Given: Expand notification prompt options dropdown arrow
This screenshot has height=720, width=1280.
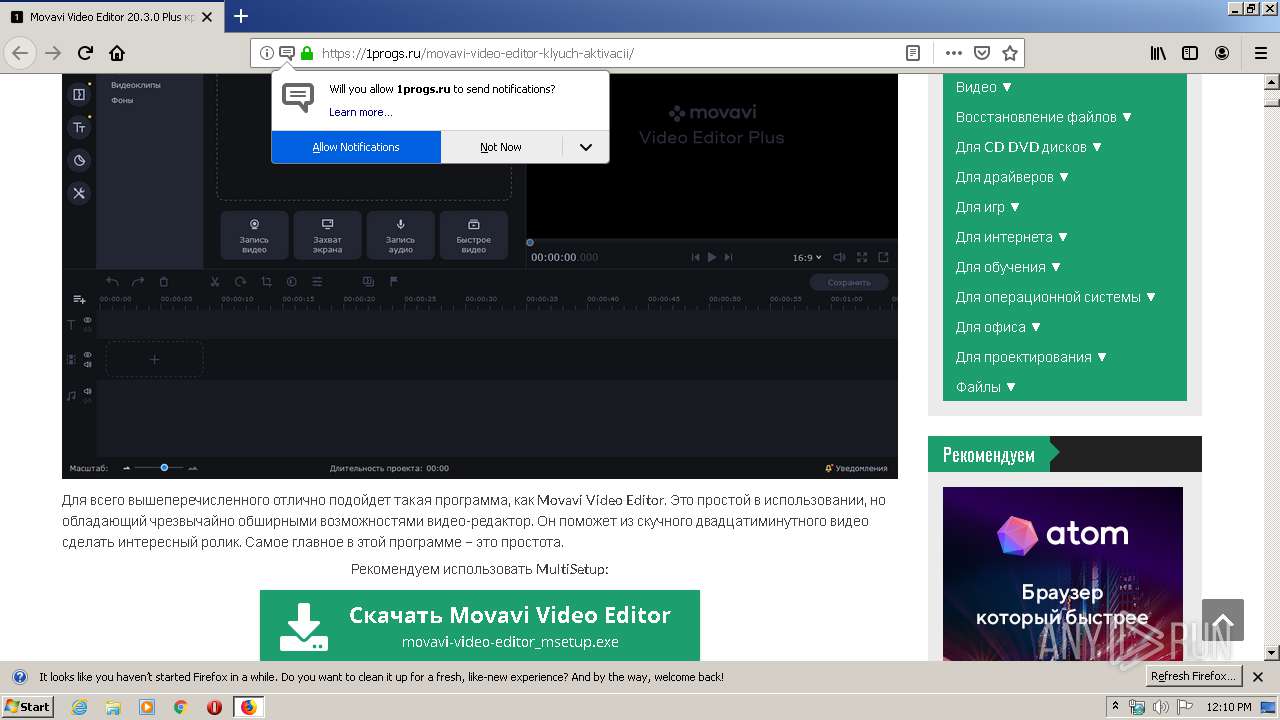Looking at the screenshot, I should pos(586,147).
